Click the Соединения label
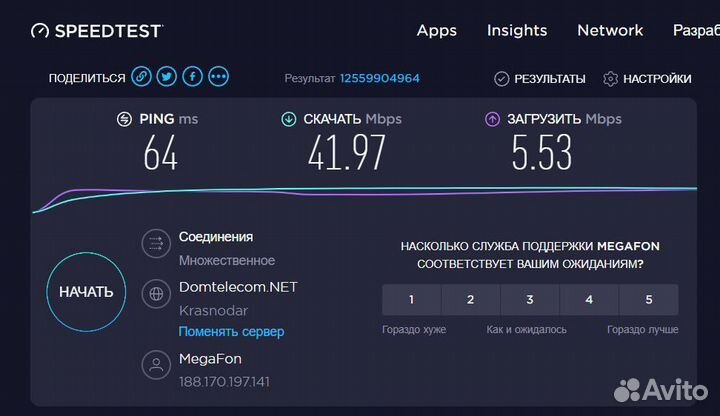720x416 pixels. point(216,237)
